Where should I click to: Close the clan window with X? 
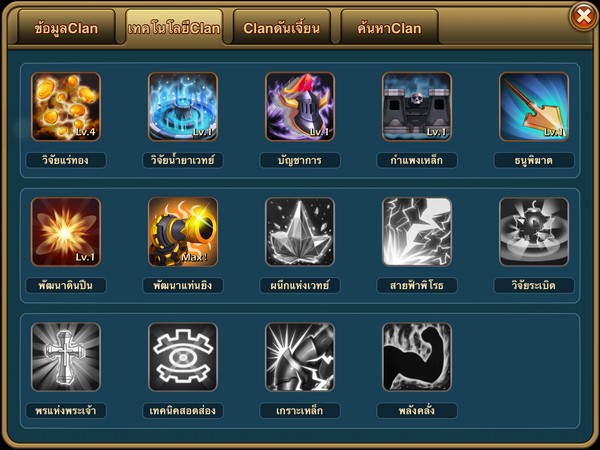[x=584, y=16]
